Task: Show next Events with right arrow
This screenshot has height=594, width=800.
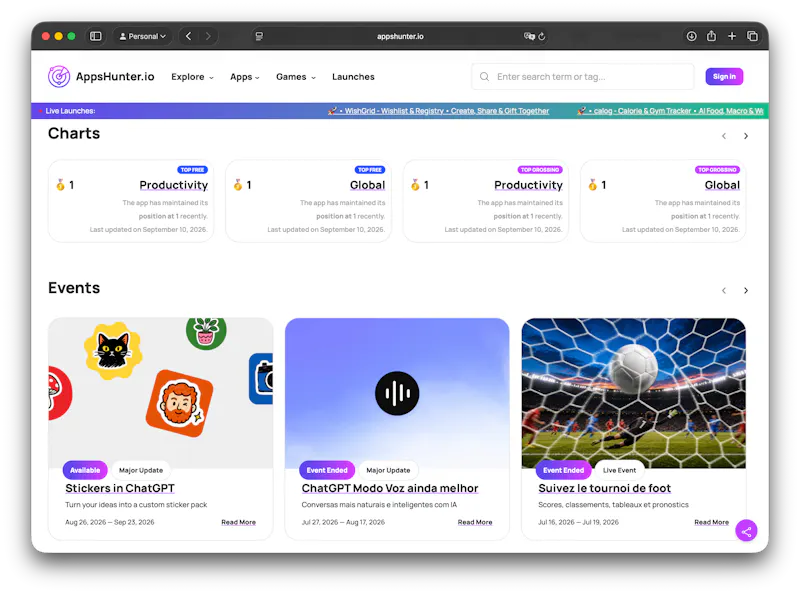Action: (x=746, y=290)
